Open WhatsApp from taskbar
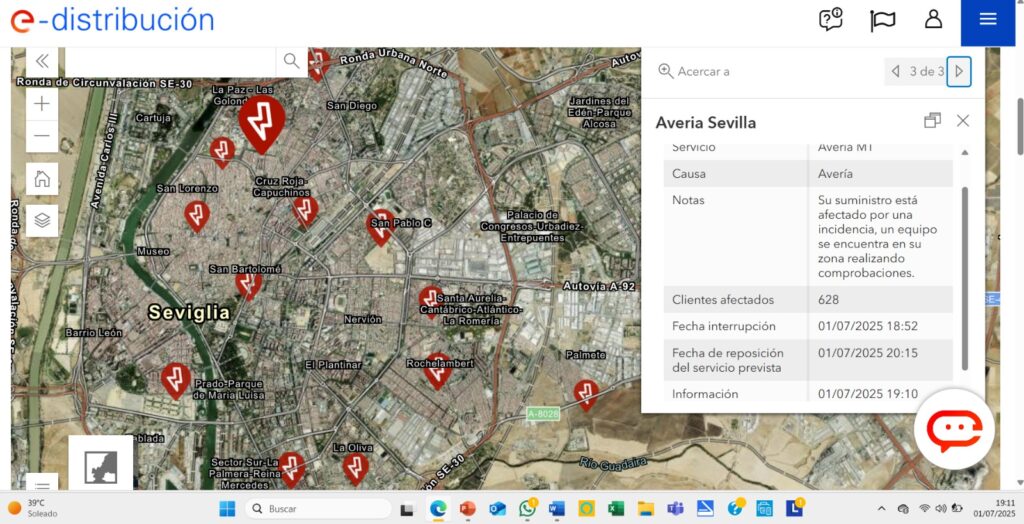1024x524 pixels. 527,508
